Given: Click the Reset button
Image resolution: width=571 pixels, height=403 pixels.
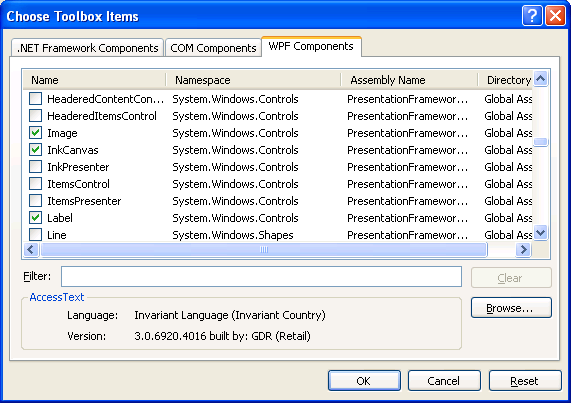Looking at the screenshot, I should (x=525, y=381).
